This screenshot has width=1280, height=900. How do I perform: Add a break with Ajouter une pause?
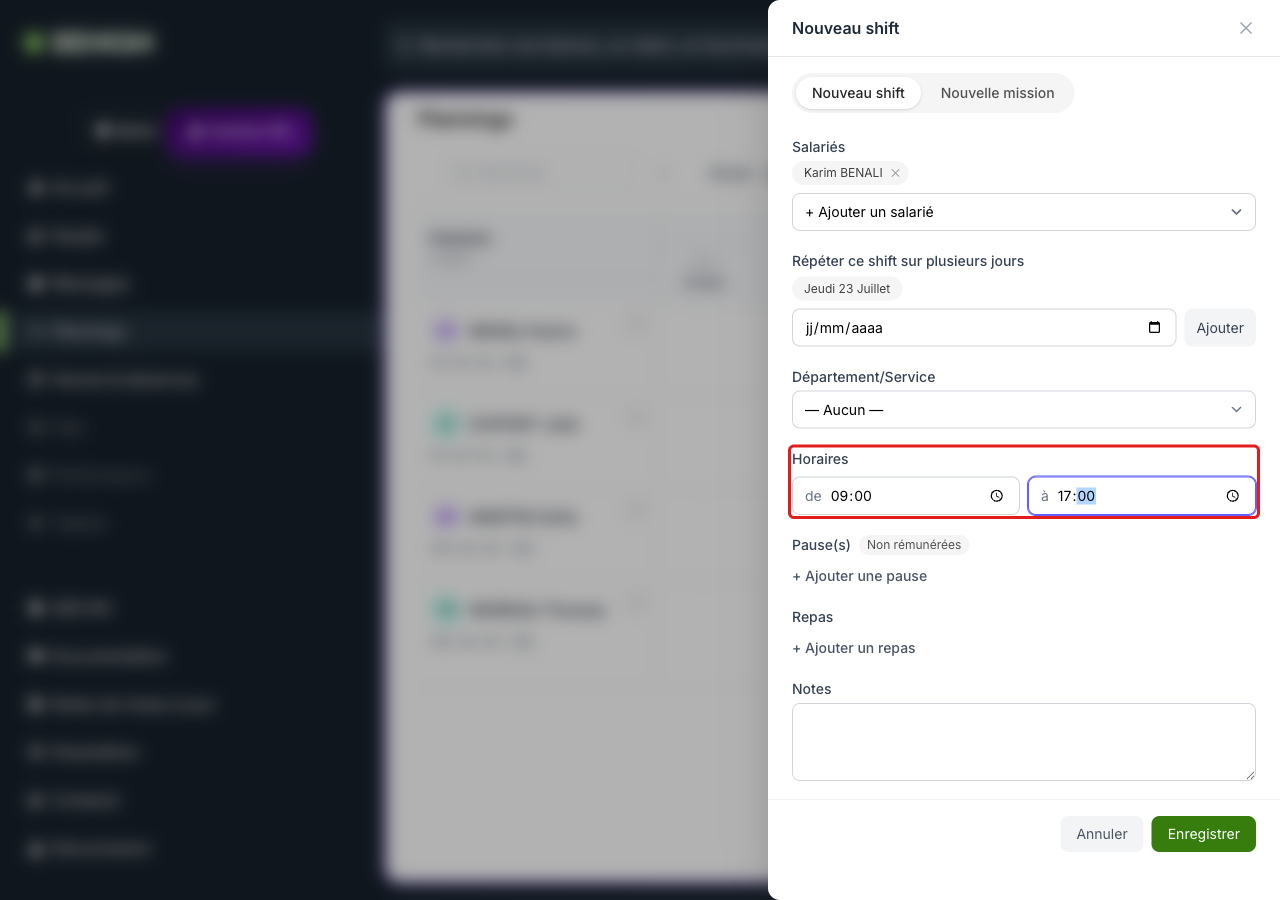859,576
